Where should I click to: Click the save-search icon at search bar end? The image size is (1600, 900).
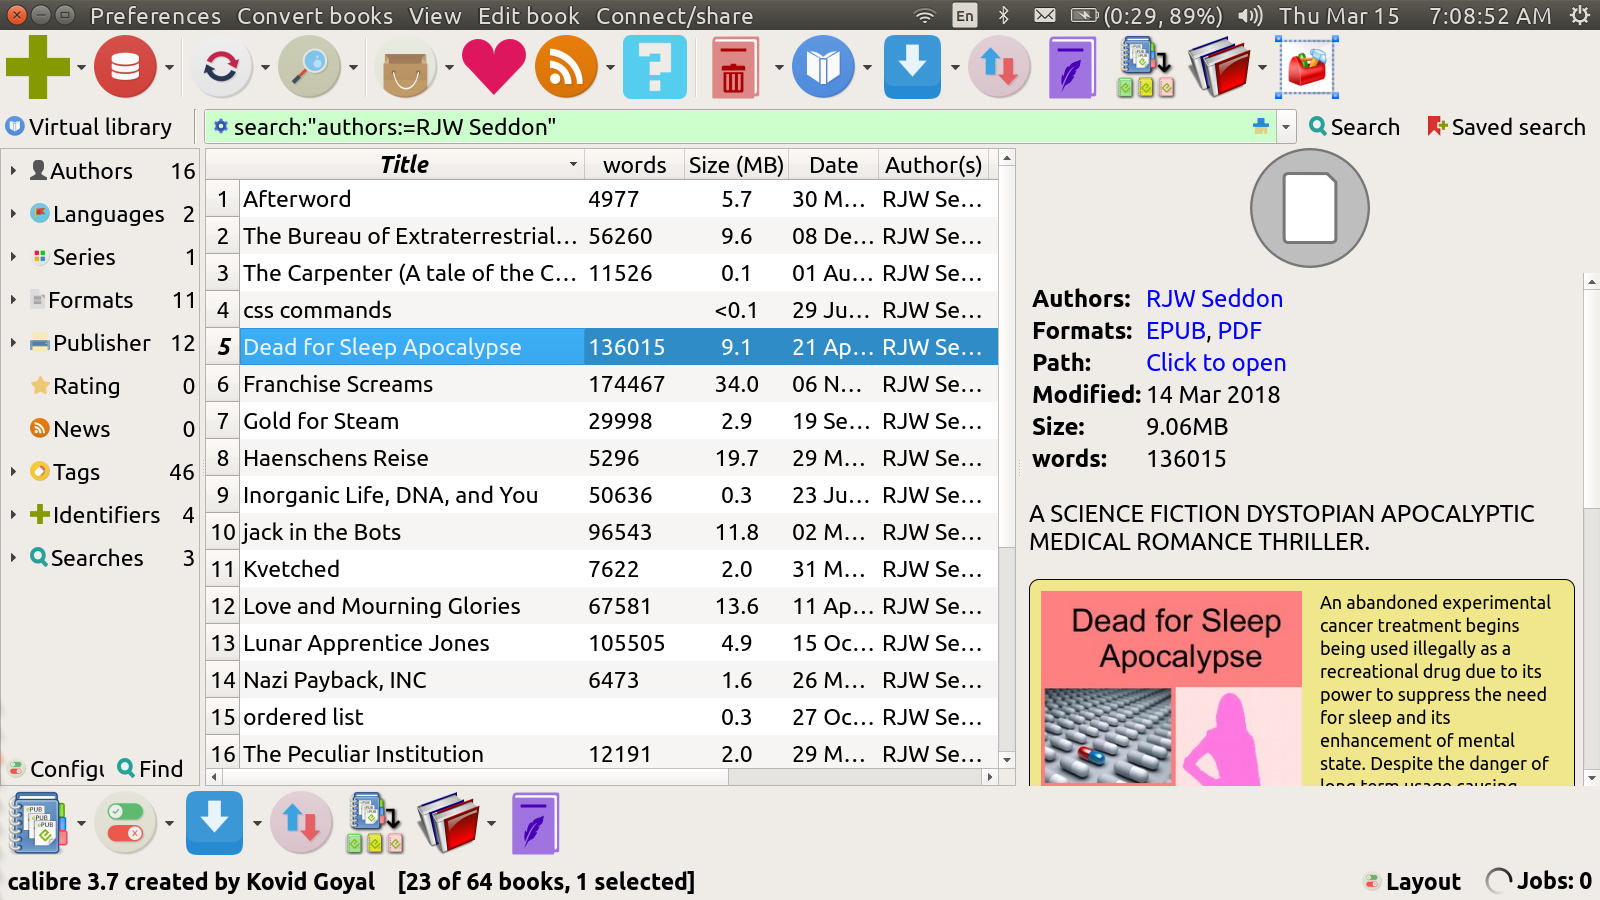pyautogui.click(x=1260, y=127)
